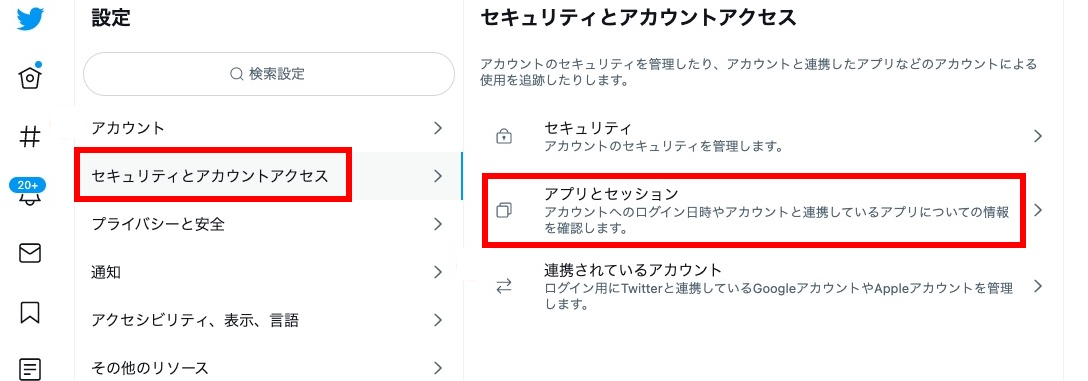Viewport: 1088px width, 381px height.
Task: Open the Lists icon in sidebar
Action: 30,368
